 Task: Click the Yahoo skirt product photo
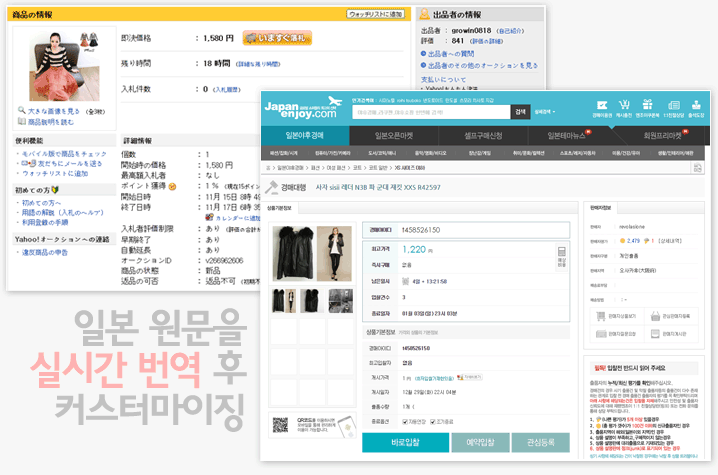coord(64,66)
